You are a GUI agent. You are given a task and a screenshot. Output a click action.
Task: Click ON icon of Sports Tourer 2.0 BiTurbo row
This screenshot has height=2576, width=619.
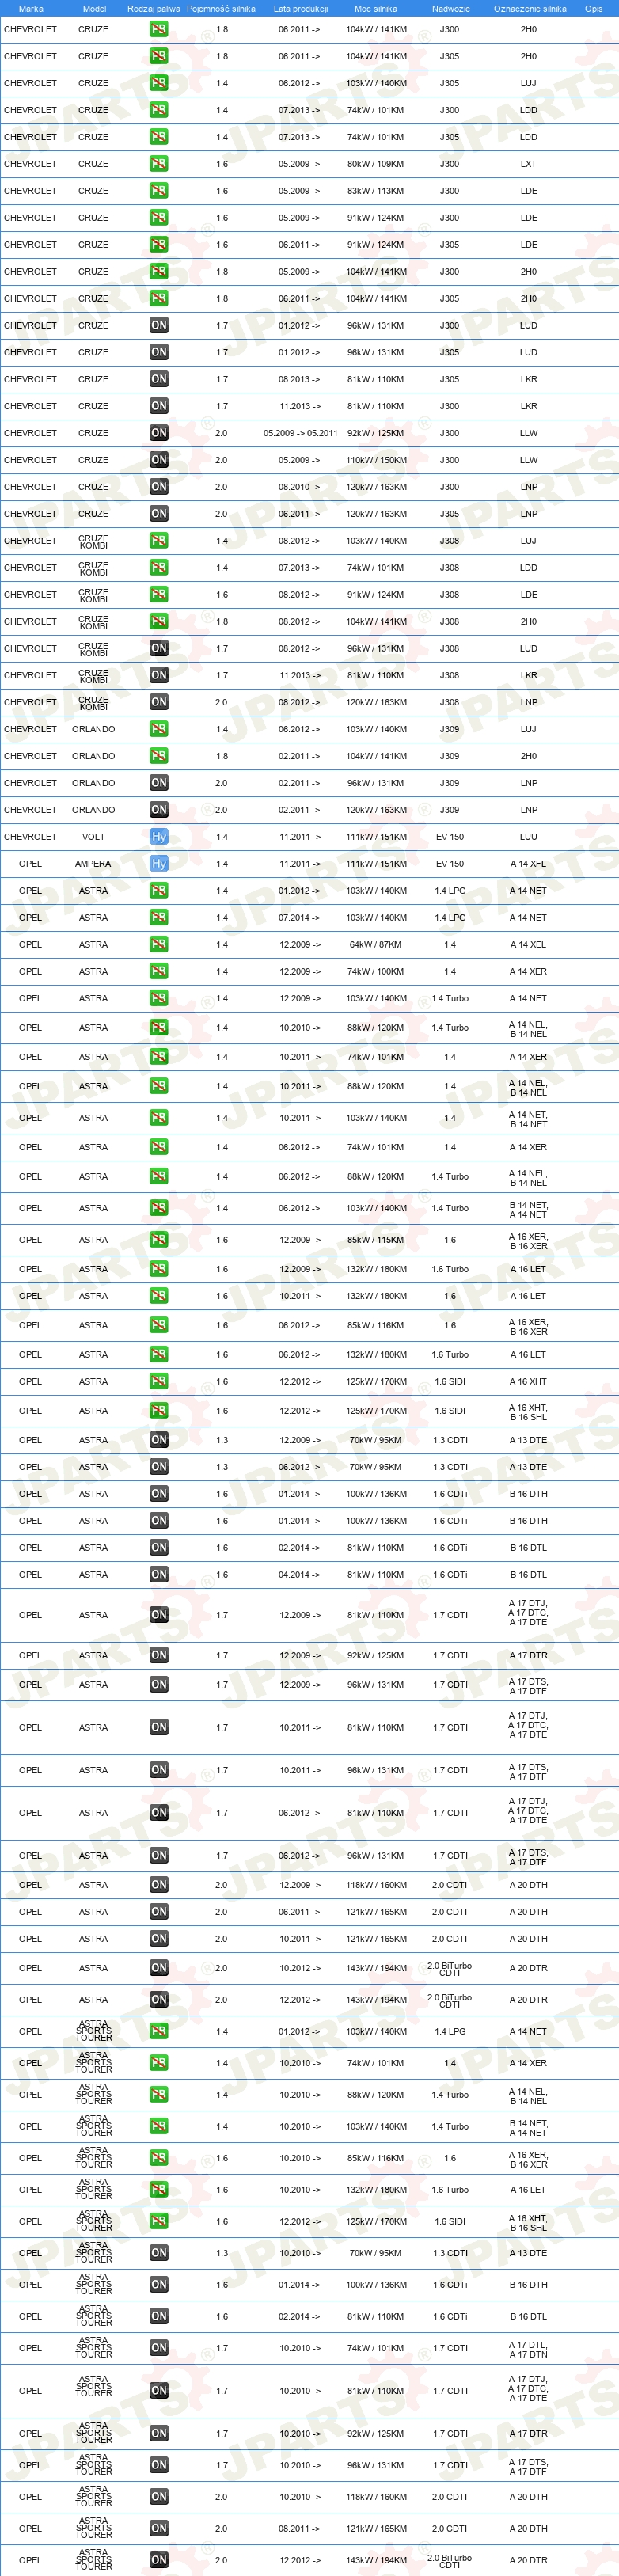[x=159, y=2560]
